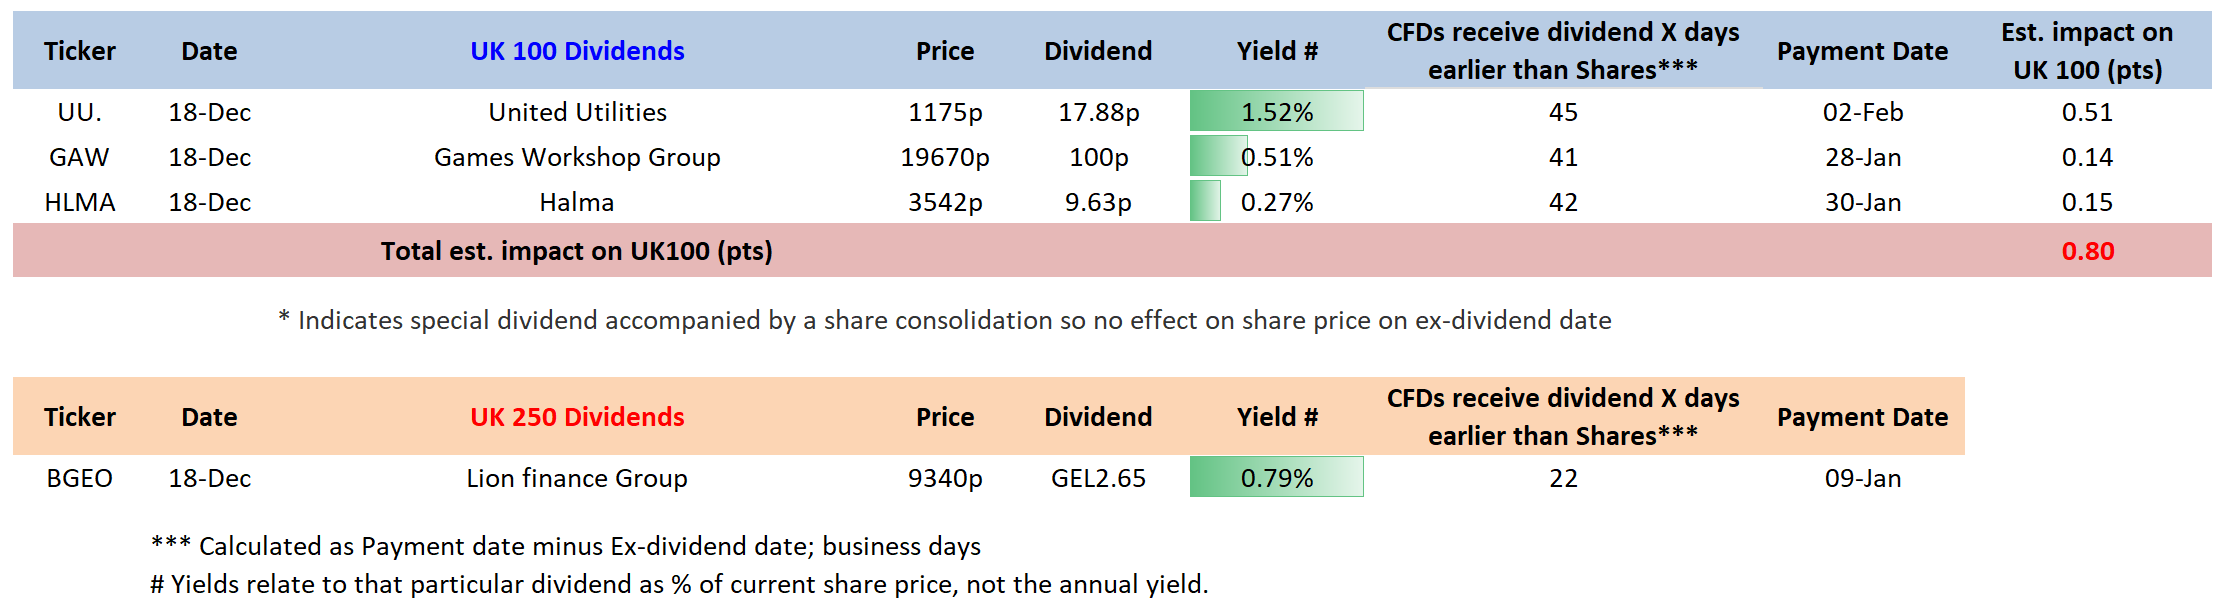Click the 0.79% yield bar for BGEO
The width and height of the screenshot is (2223, 616).
1276,478
